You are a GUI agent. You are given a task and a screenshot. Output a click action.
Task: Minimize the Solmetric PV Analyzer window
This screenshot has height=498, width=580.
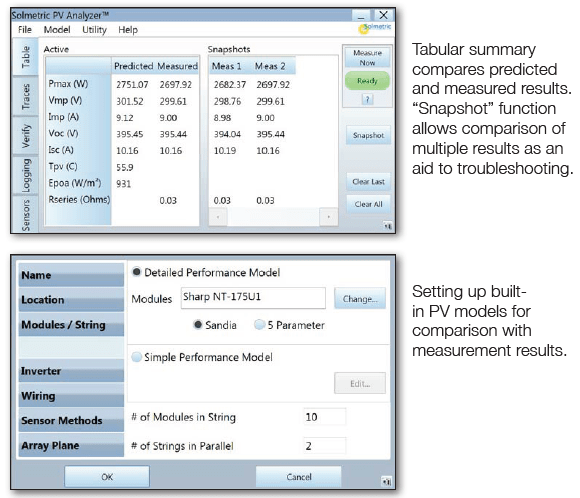click(x=361, y=15)
